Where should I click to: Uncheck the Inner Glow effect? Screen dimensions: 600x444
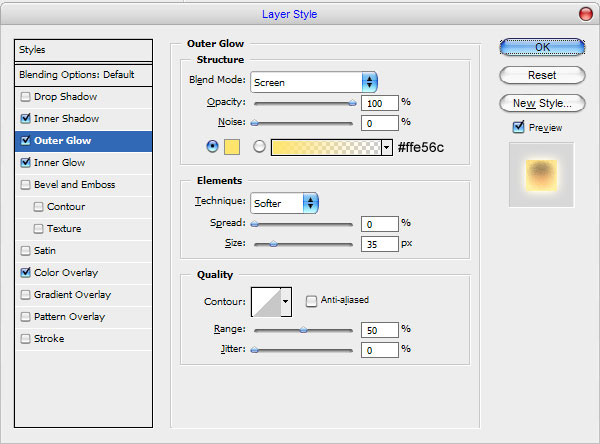tap(25, 162)
